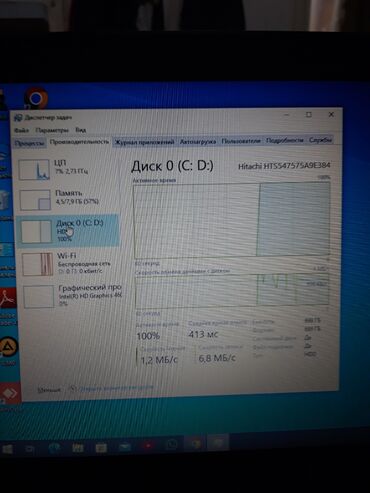Screen dimensions: 370x493
Task: Open the orange triangle player desktop icon
Action: click(8, 347)
